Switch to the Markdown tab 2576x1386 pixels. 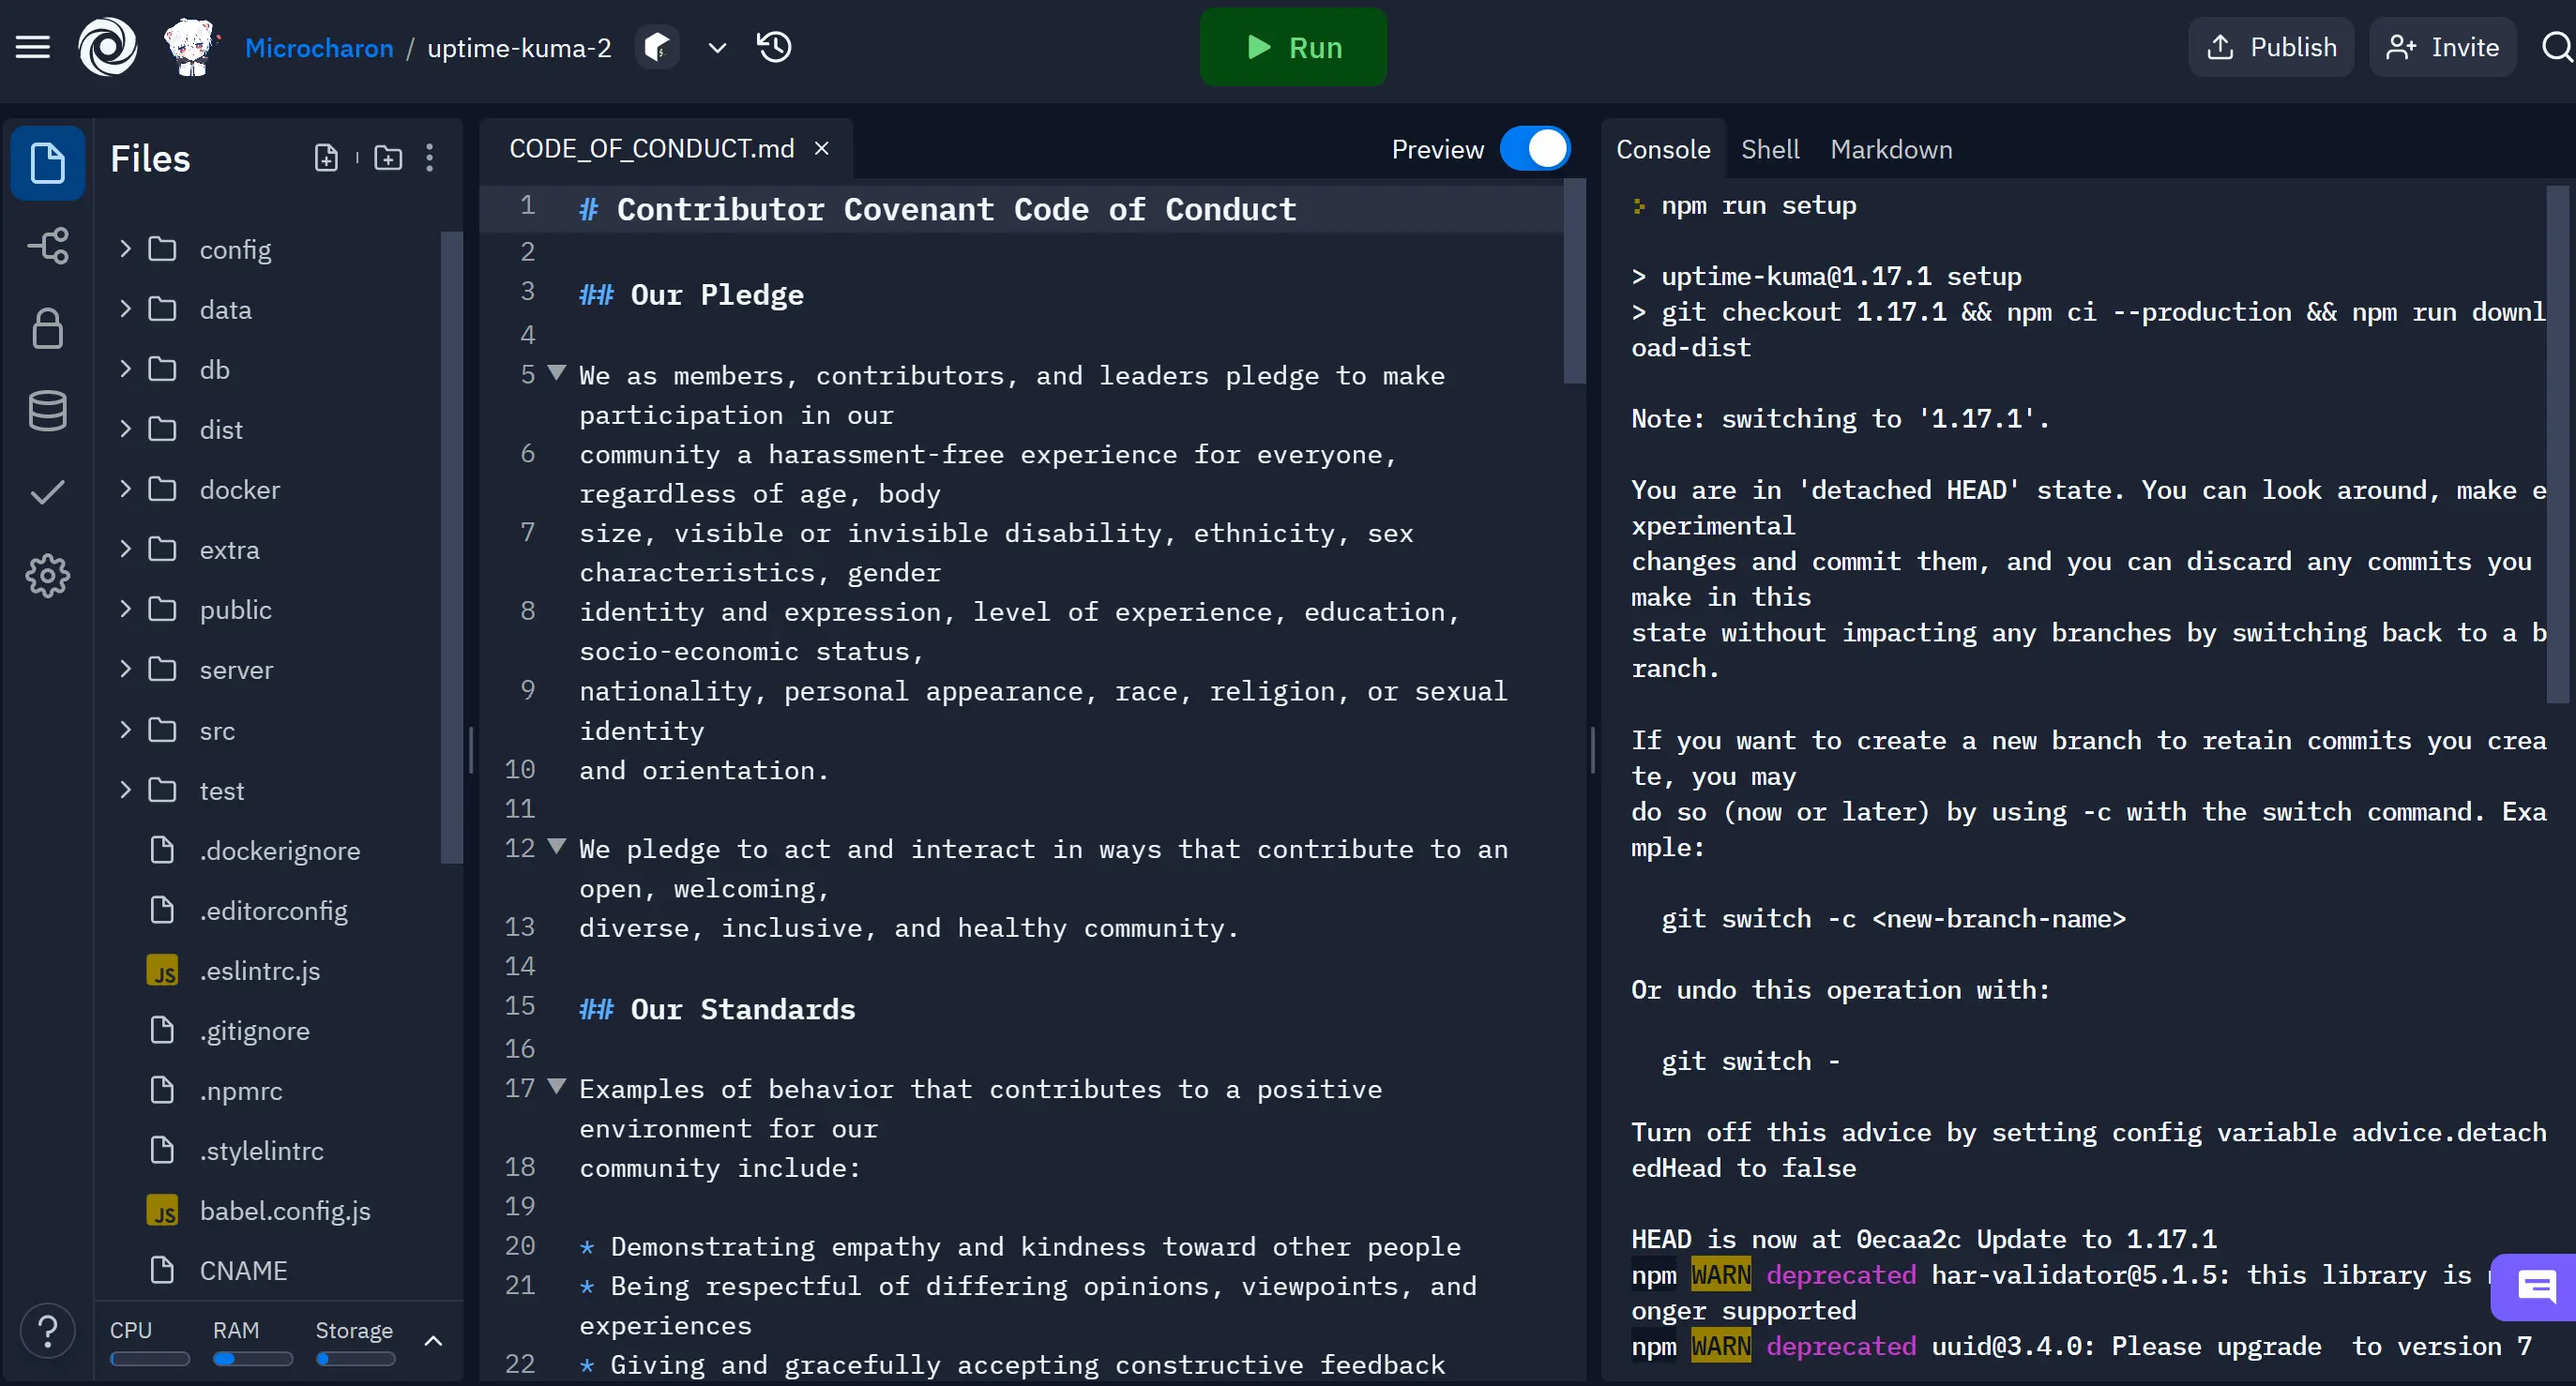1891,148
